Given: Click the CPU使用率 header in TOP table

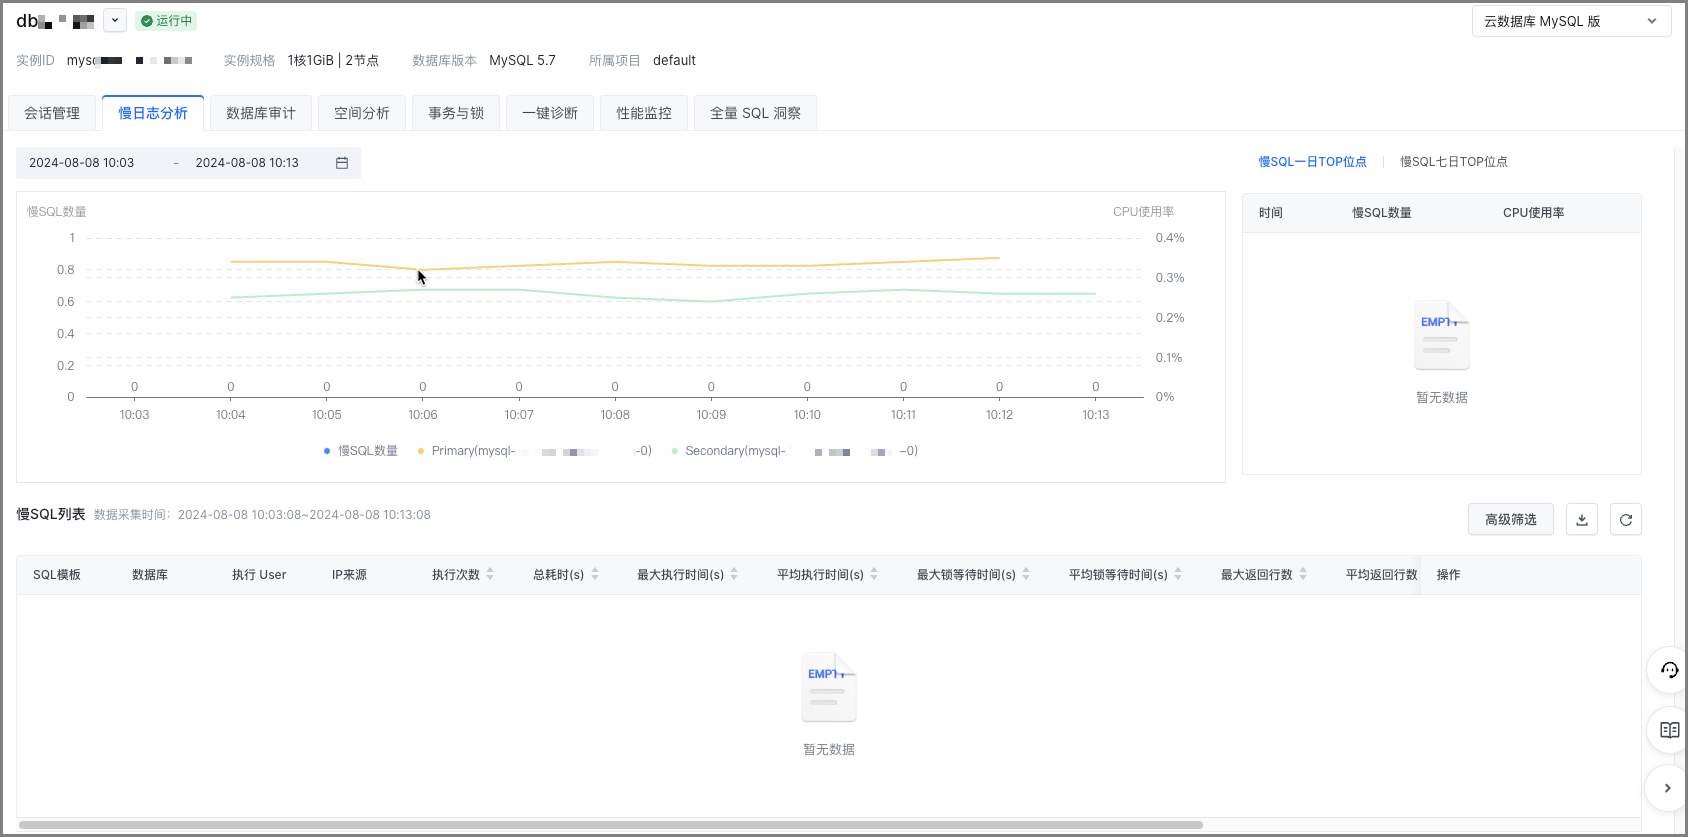Looking at the screenshot, I should 1534,213.
